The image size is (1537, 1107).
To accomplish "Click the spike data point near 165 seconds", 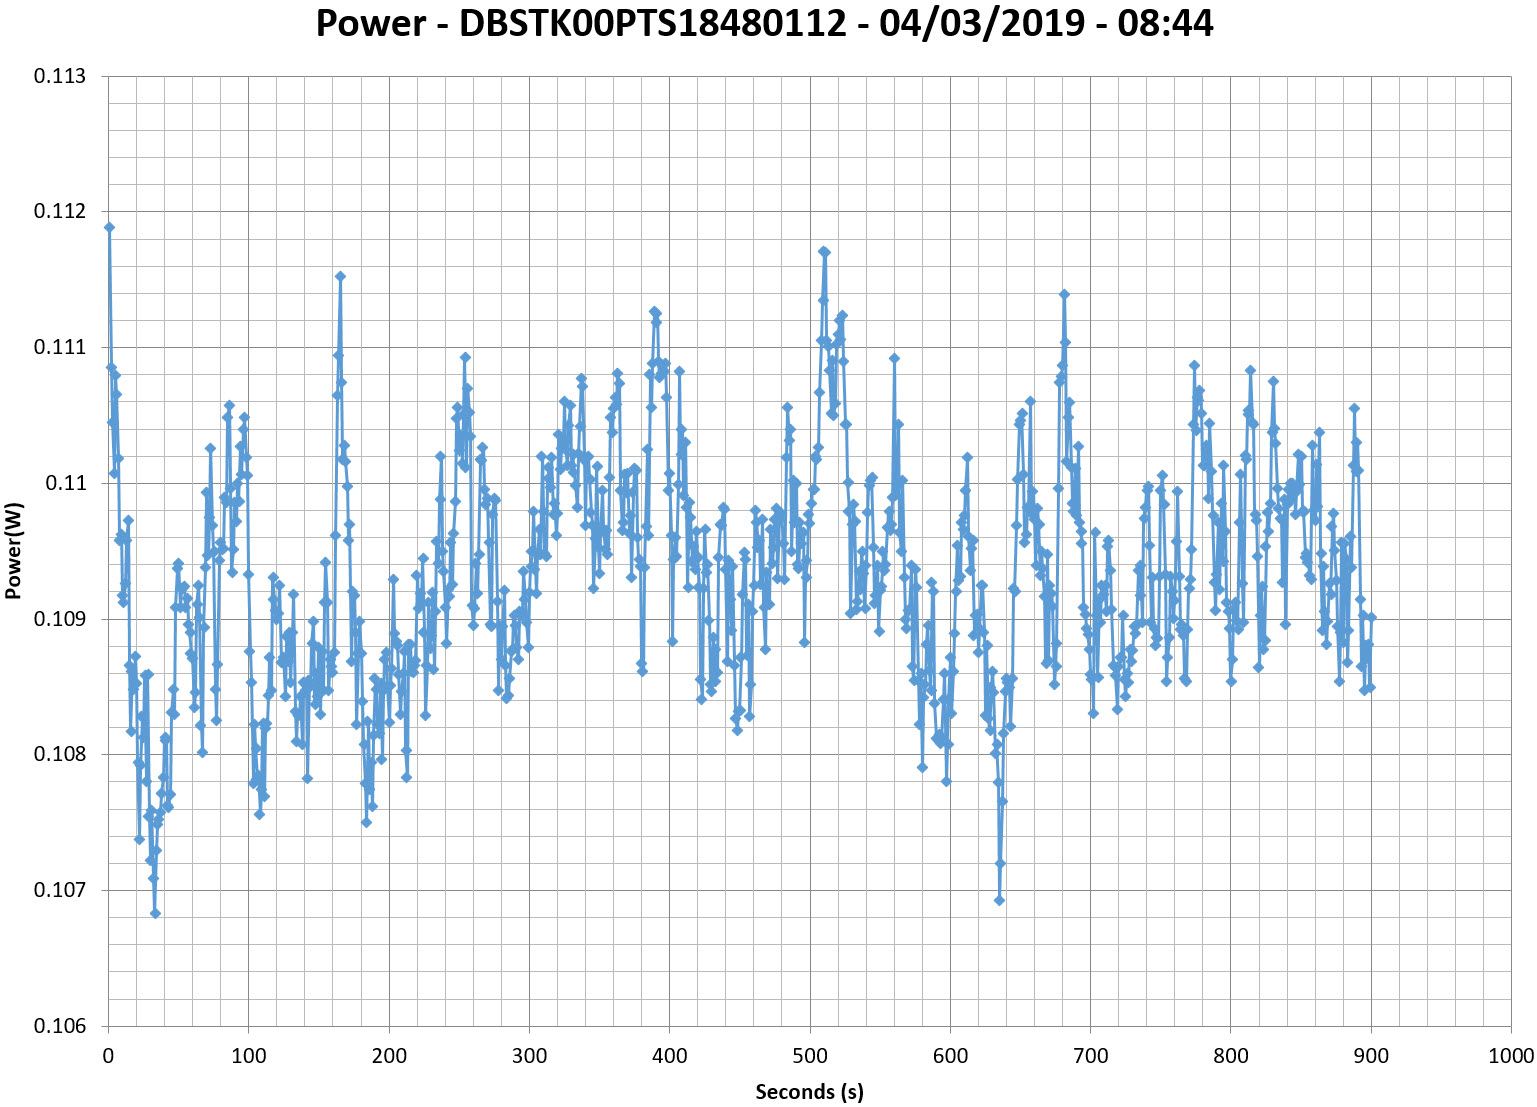I will 340,276.
